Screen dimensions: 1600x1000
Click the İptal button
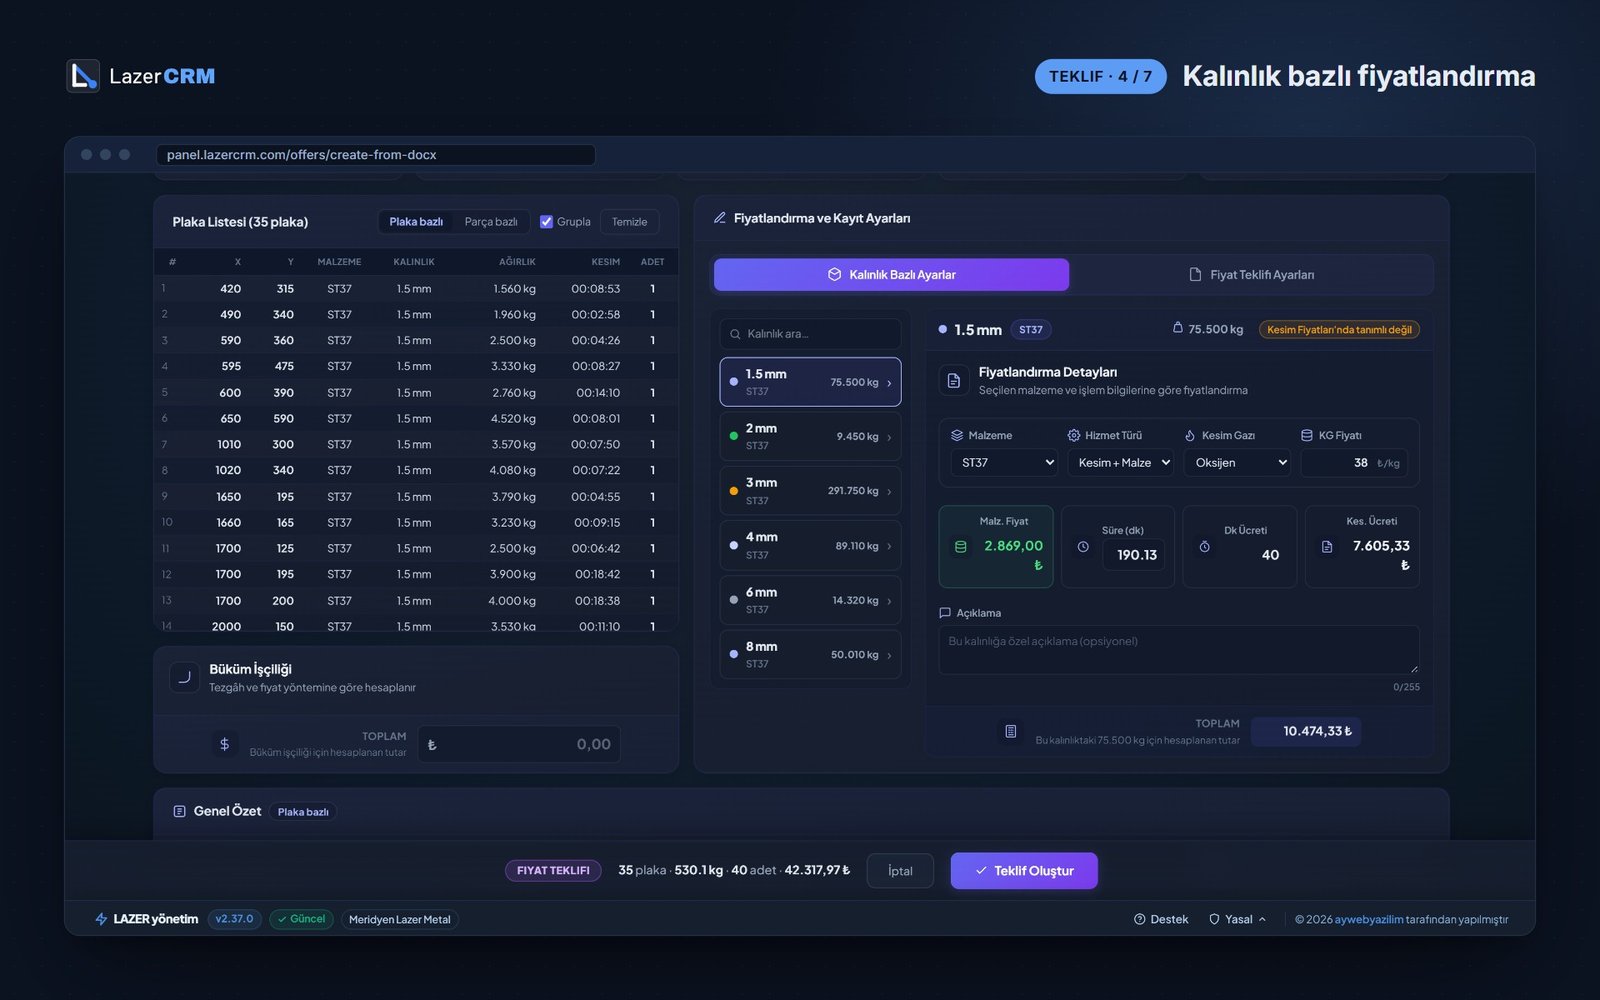900,871
